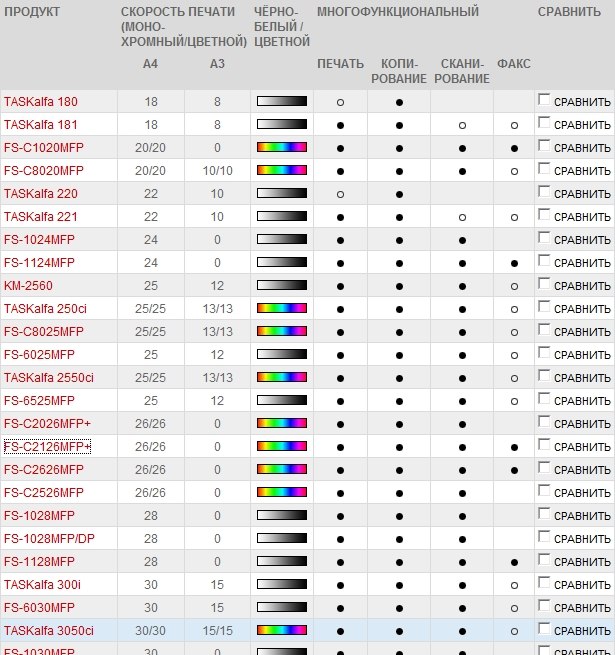Check СРАВНИТЬ box for FS-C8020MFP
The height and width of the screenshot is (655, 615).
pos(544,168)
